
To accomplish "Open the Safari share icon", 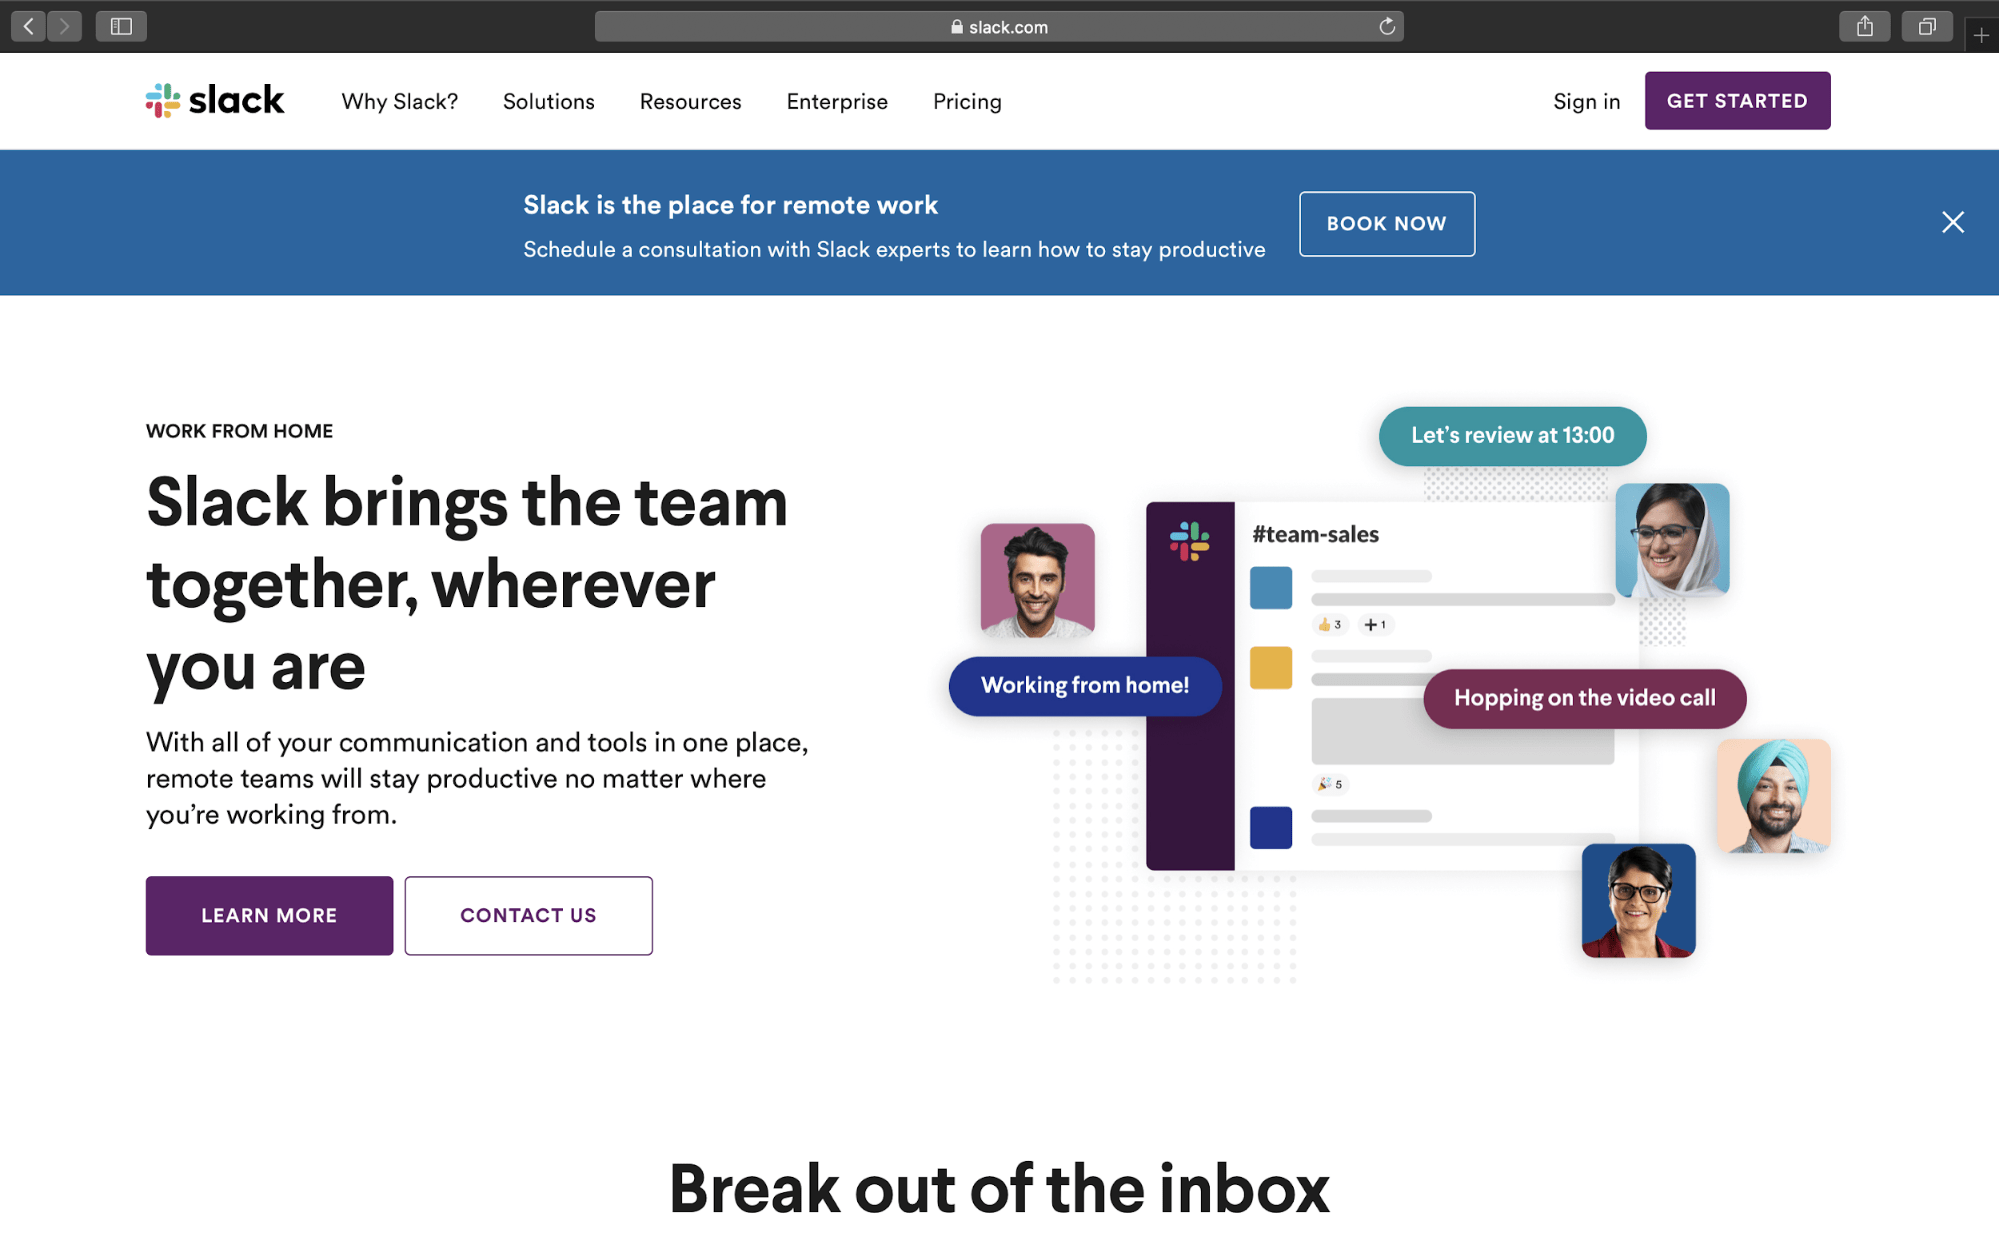I will point(1864,26).
